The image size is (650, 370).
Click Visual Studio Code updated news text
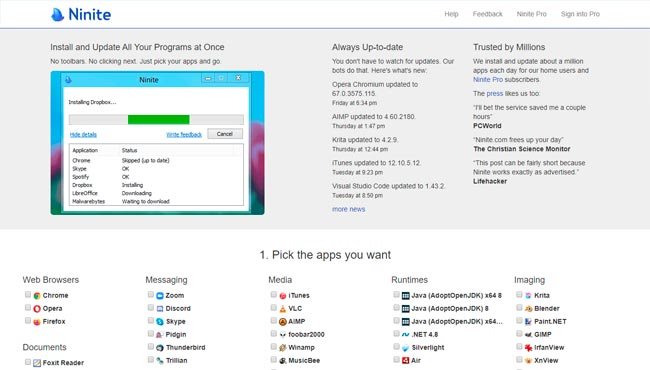(x=388, y=186)
